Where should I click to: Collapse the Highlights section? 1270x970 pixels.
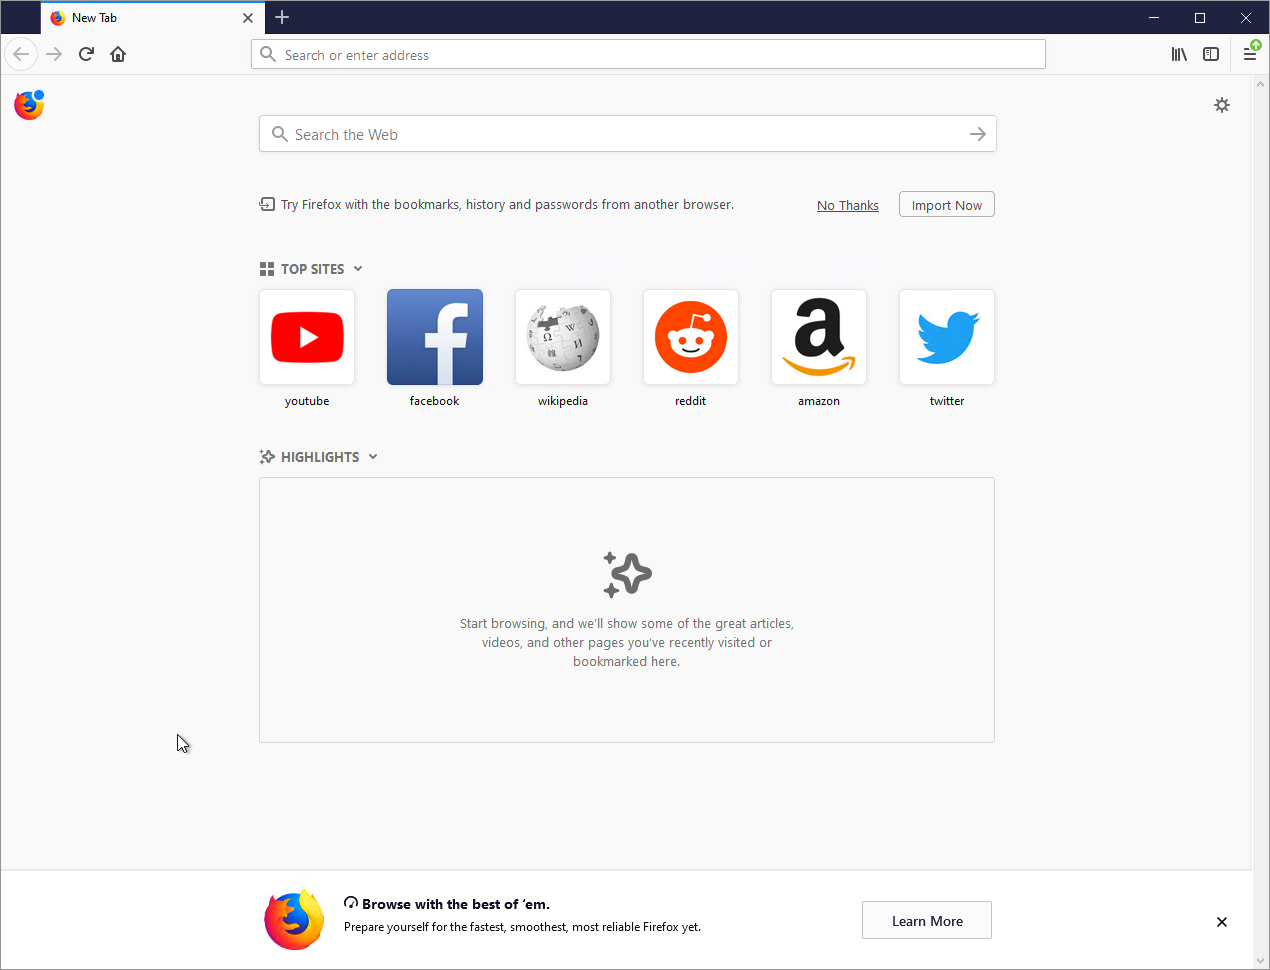pyautogui.click(x=373, y=457)
